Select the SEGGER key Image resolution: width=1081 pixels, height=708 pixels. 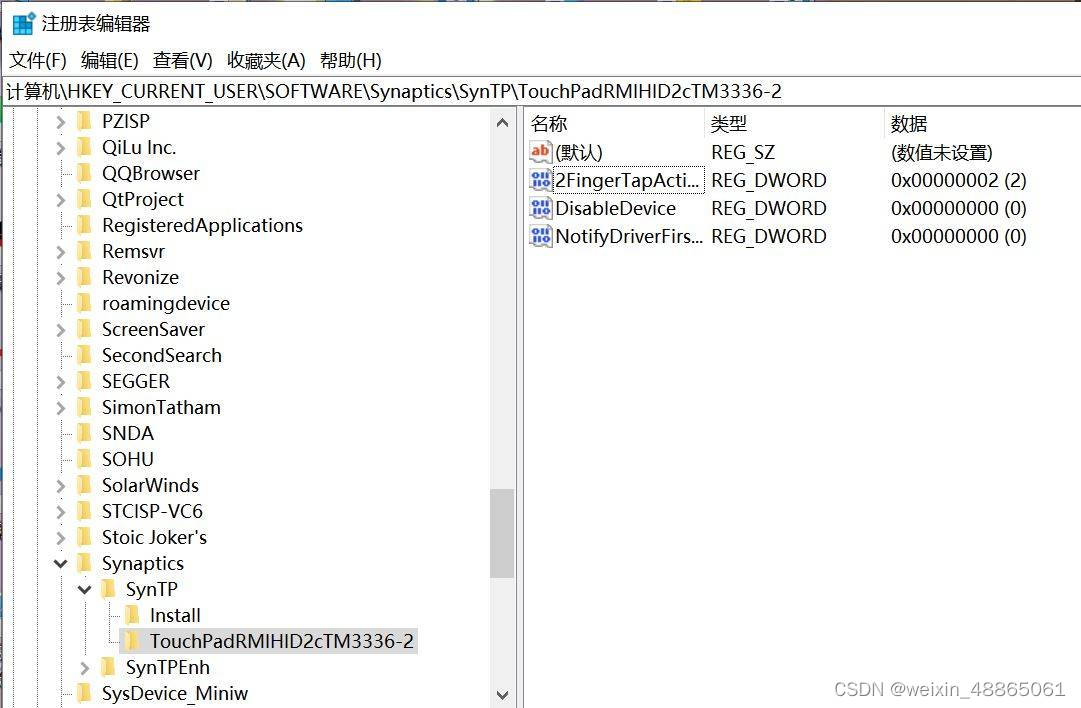(x=136, y=382)
